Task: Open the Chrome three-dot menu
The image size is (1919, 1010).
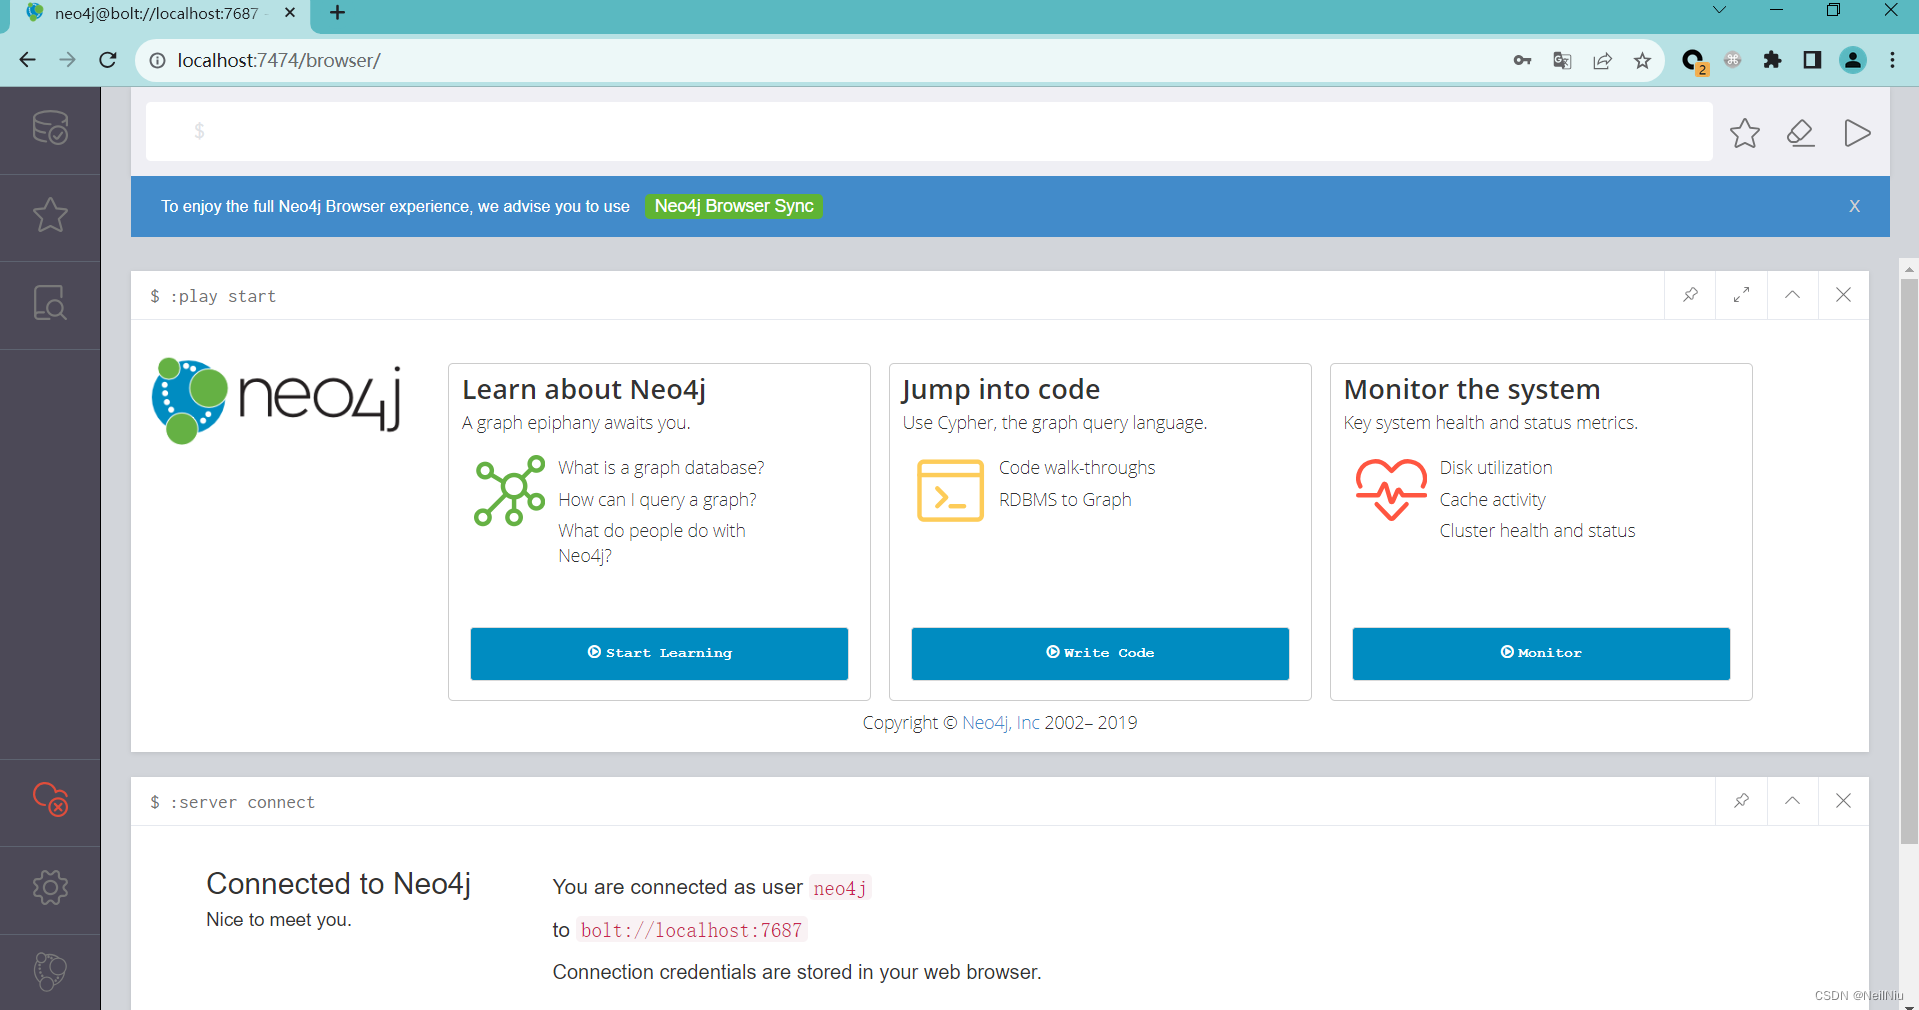Action: (1892, 60)
